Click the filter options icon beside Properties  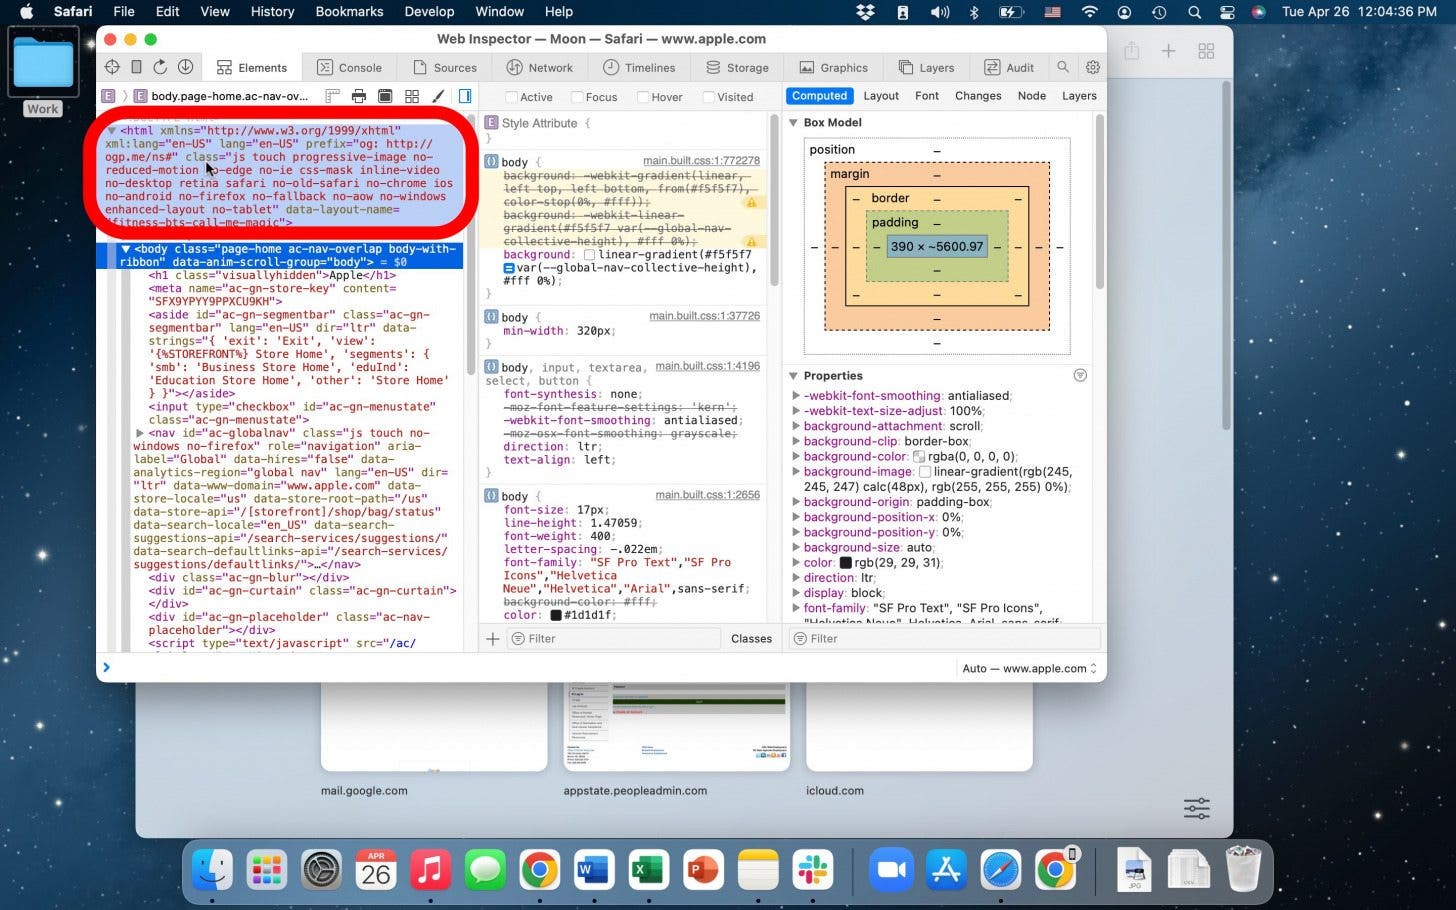click(1080, 375)
